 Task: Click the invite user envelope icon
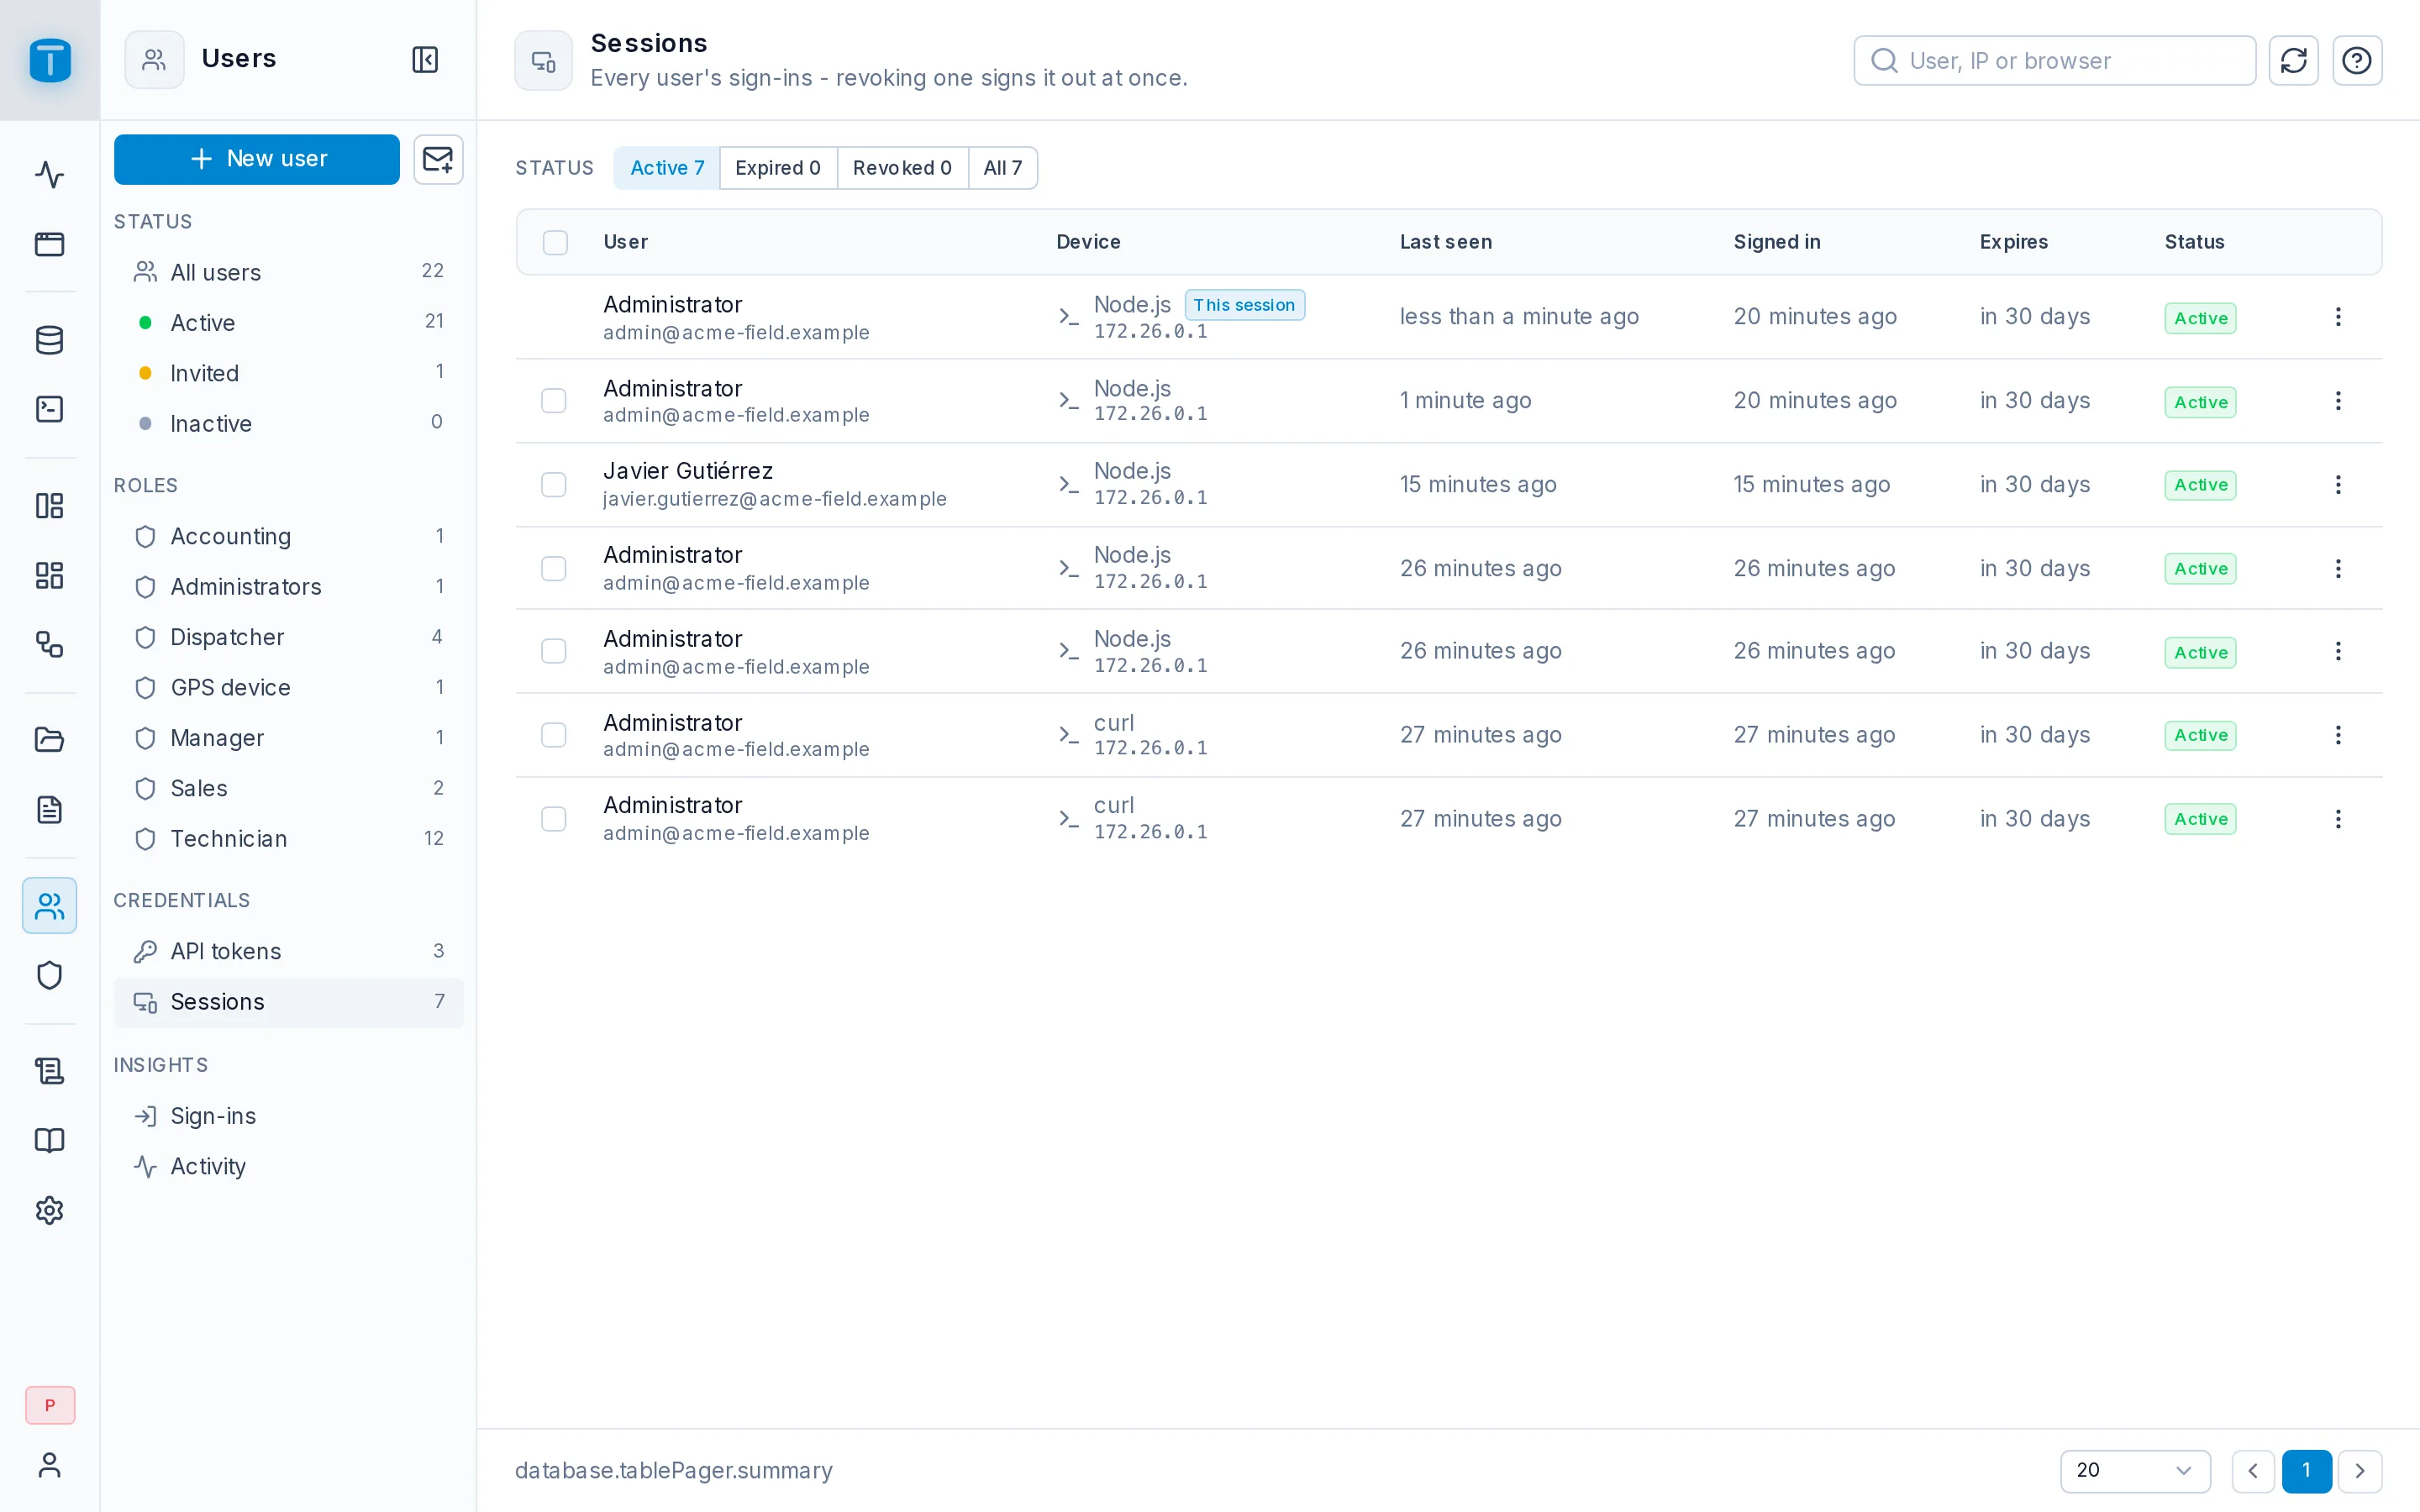tap(438, 159)
